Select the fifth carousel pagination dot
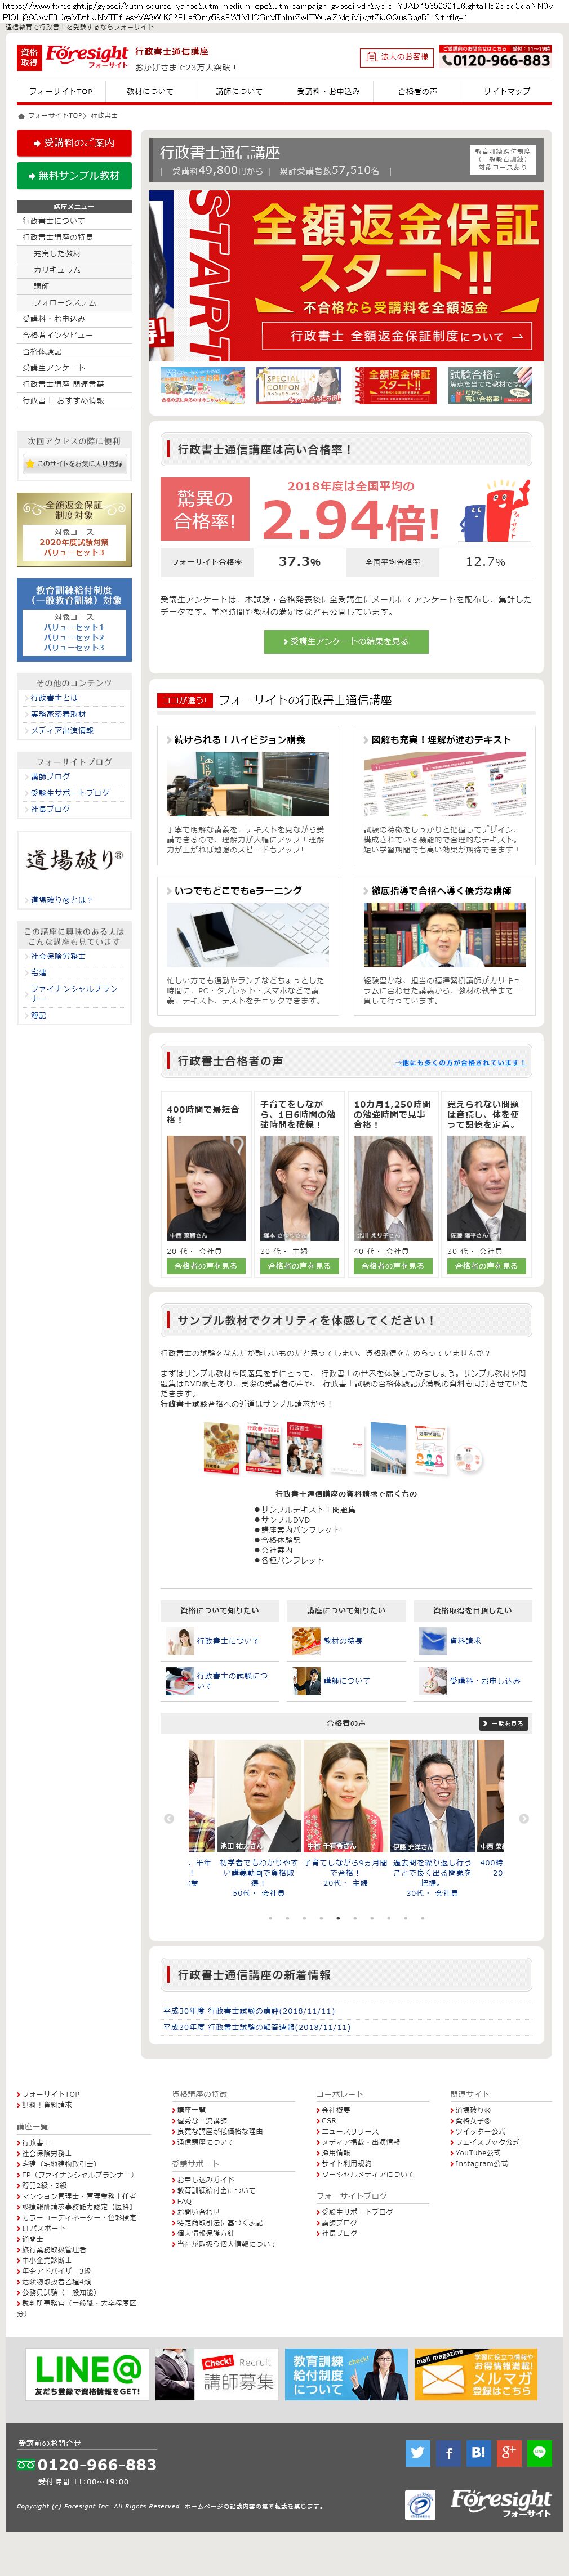 point(338,1918)
